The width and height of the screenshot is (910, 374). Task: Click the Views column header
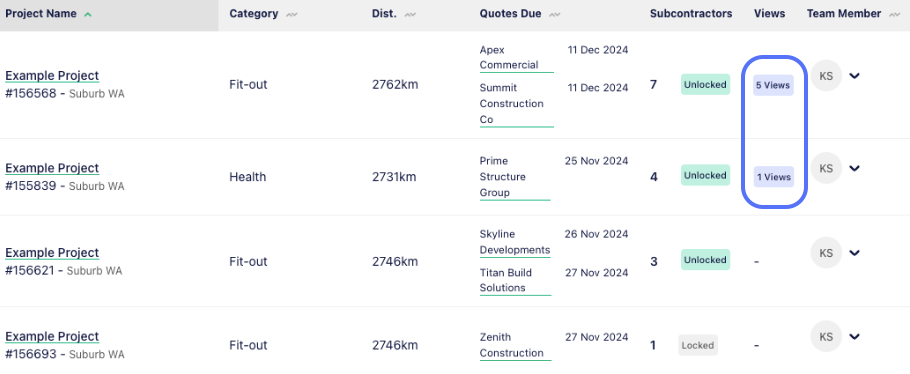770,14
